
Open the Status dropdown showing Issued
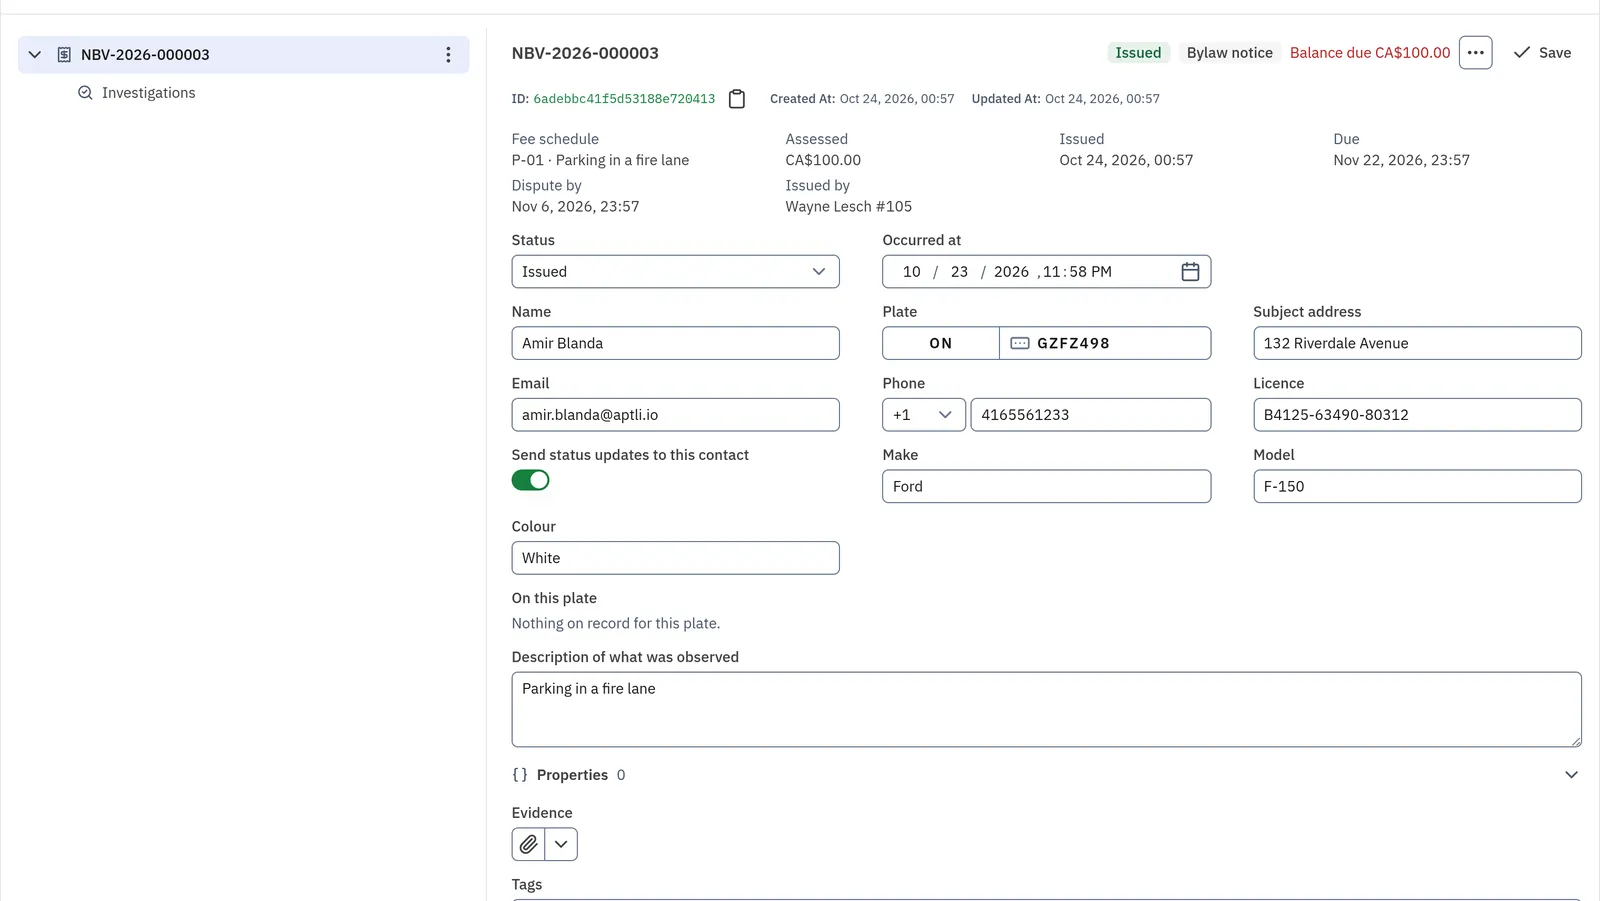pyautogui.click(x=675, y=272)
